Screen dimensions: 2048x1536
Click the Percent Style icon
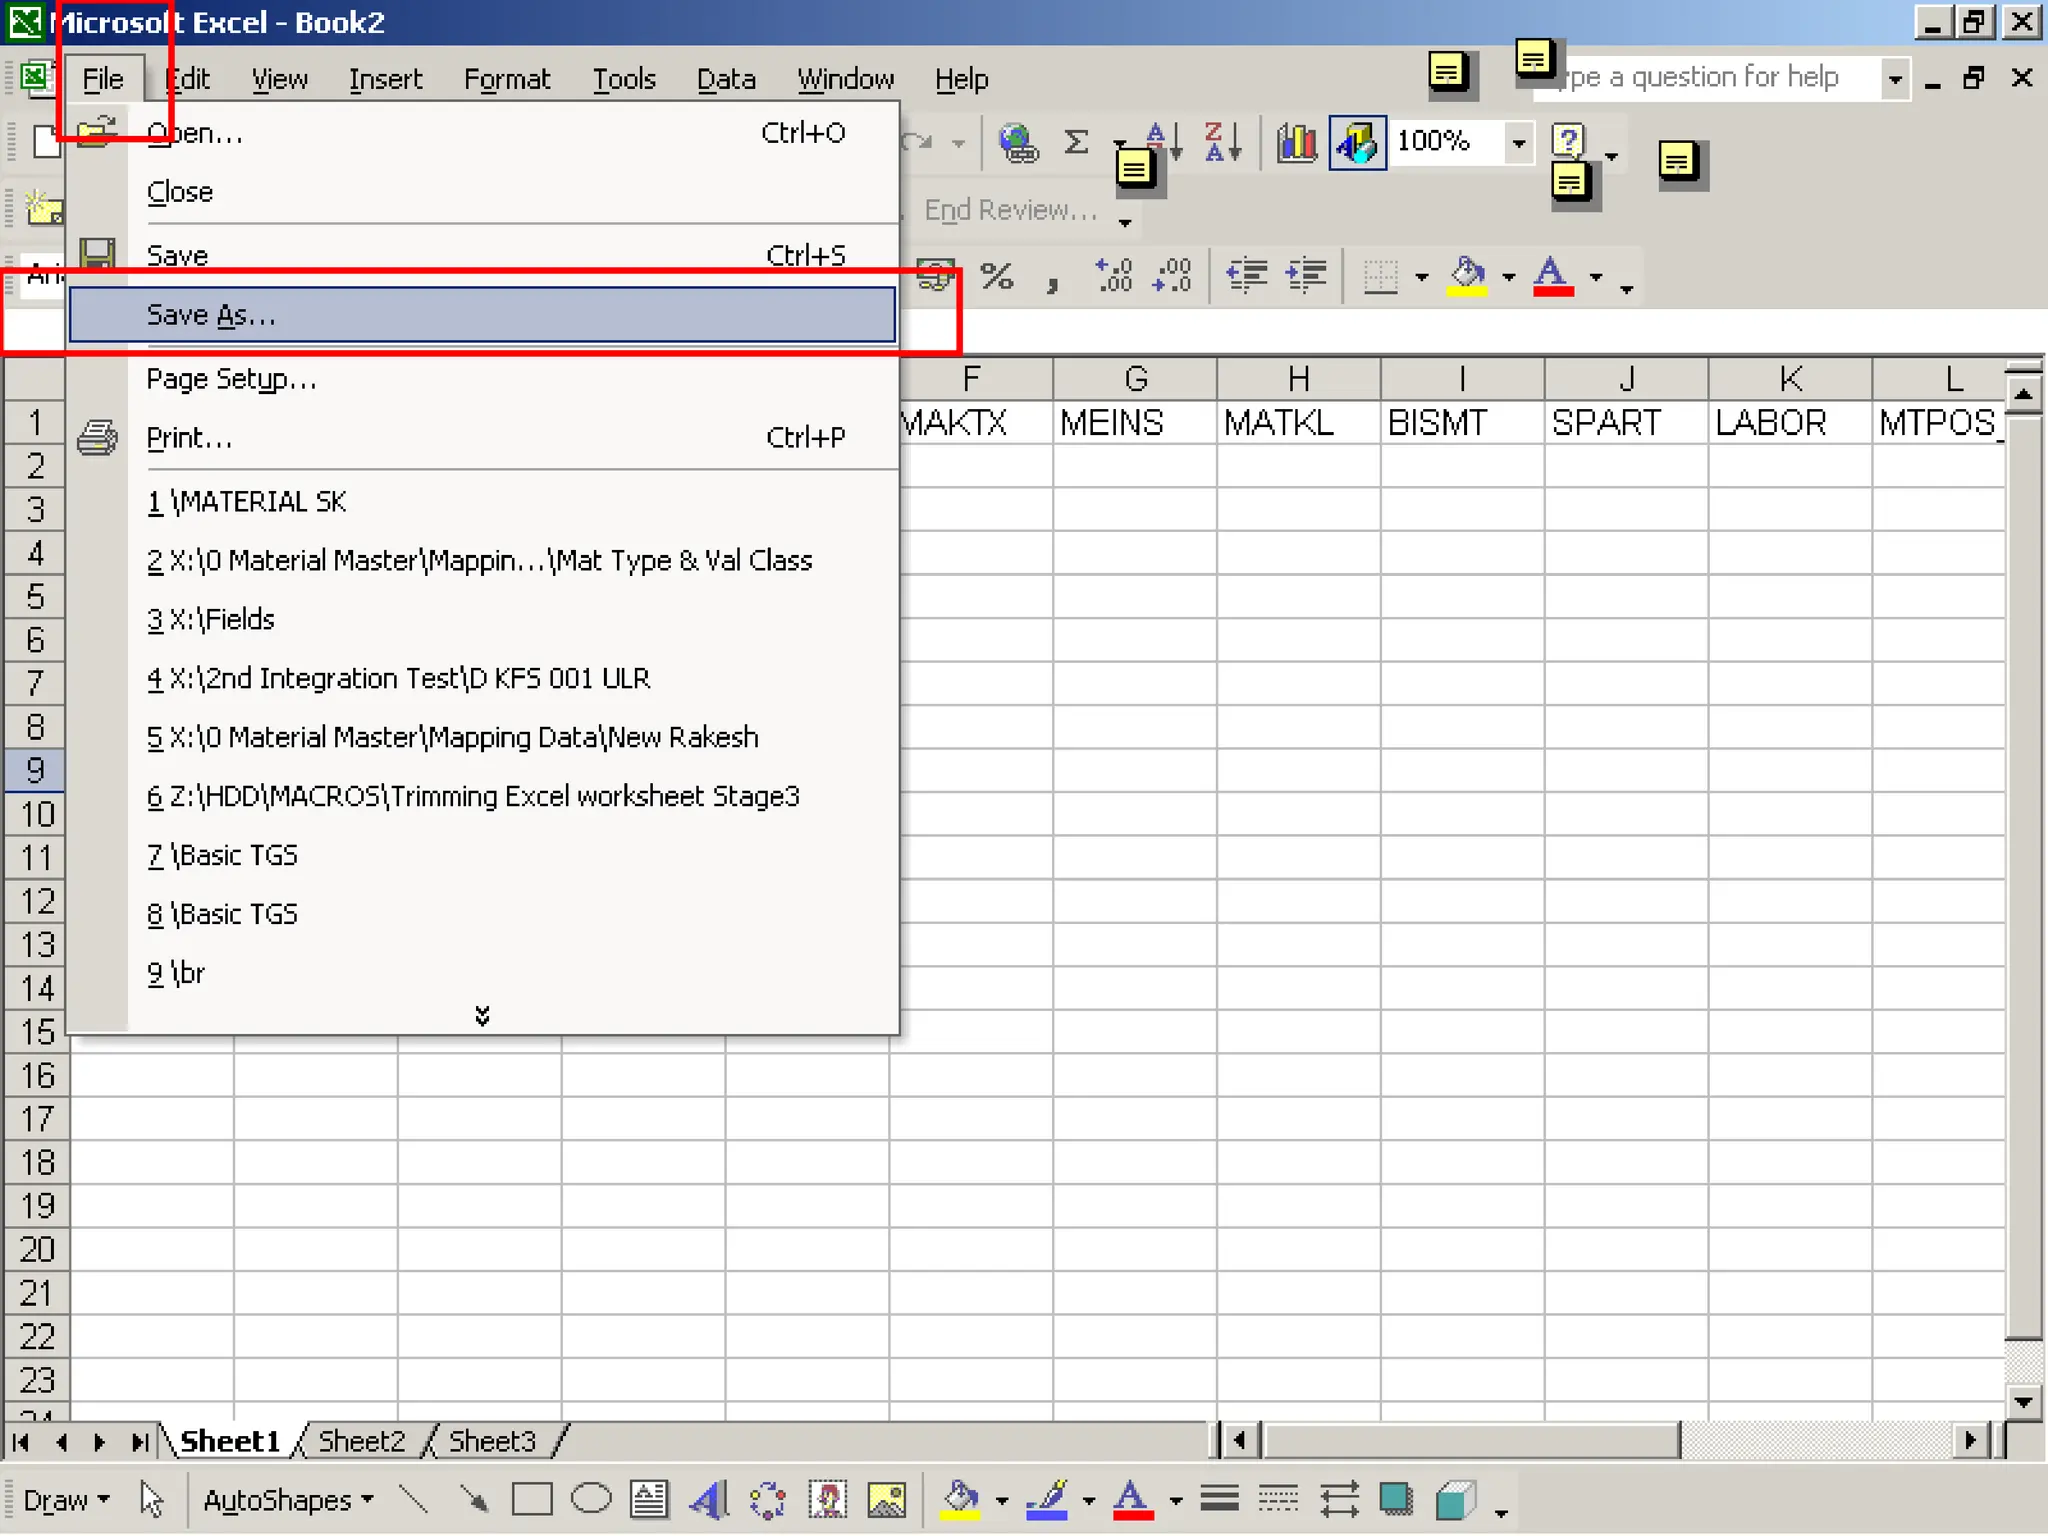point(996,276)
